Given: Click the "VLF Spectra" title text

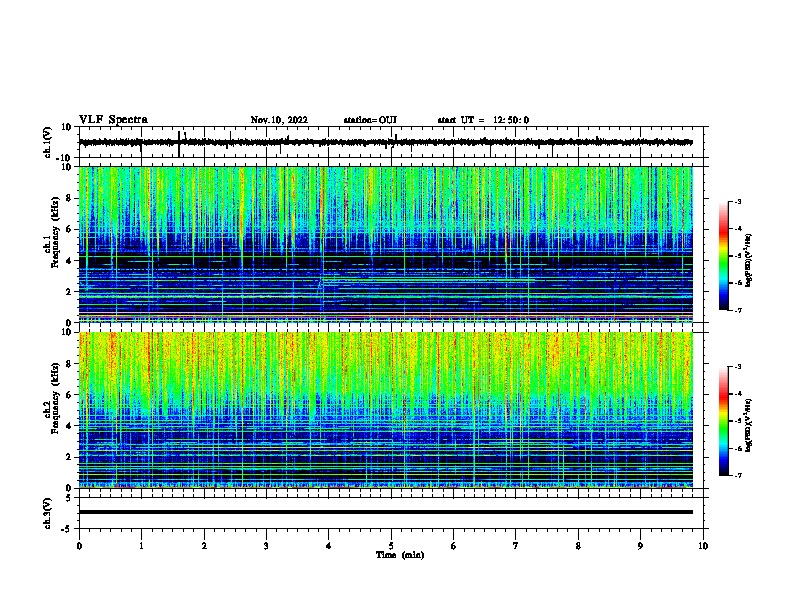Looking at the screenshot, I should (113, 120).
